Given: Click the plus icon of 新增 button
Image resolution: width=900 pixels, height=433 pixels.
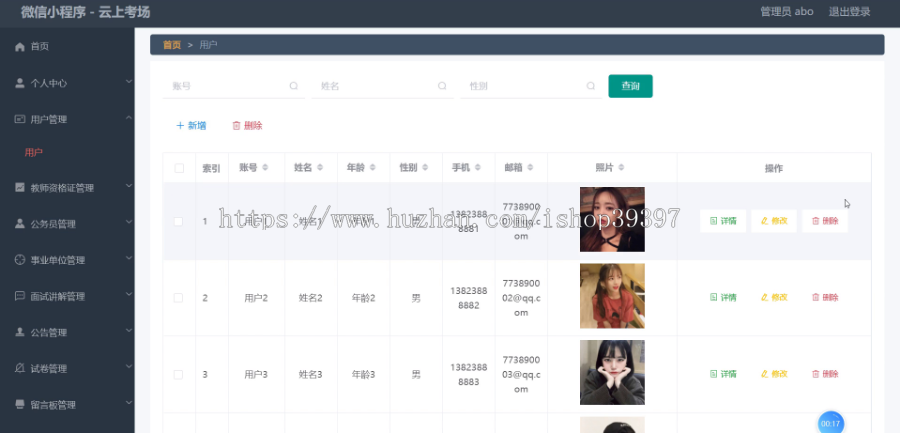Looking at the screenshot, I should [180, 126].
